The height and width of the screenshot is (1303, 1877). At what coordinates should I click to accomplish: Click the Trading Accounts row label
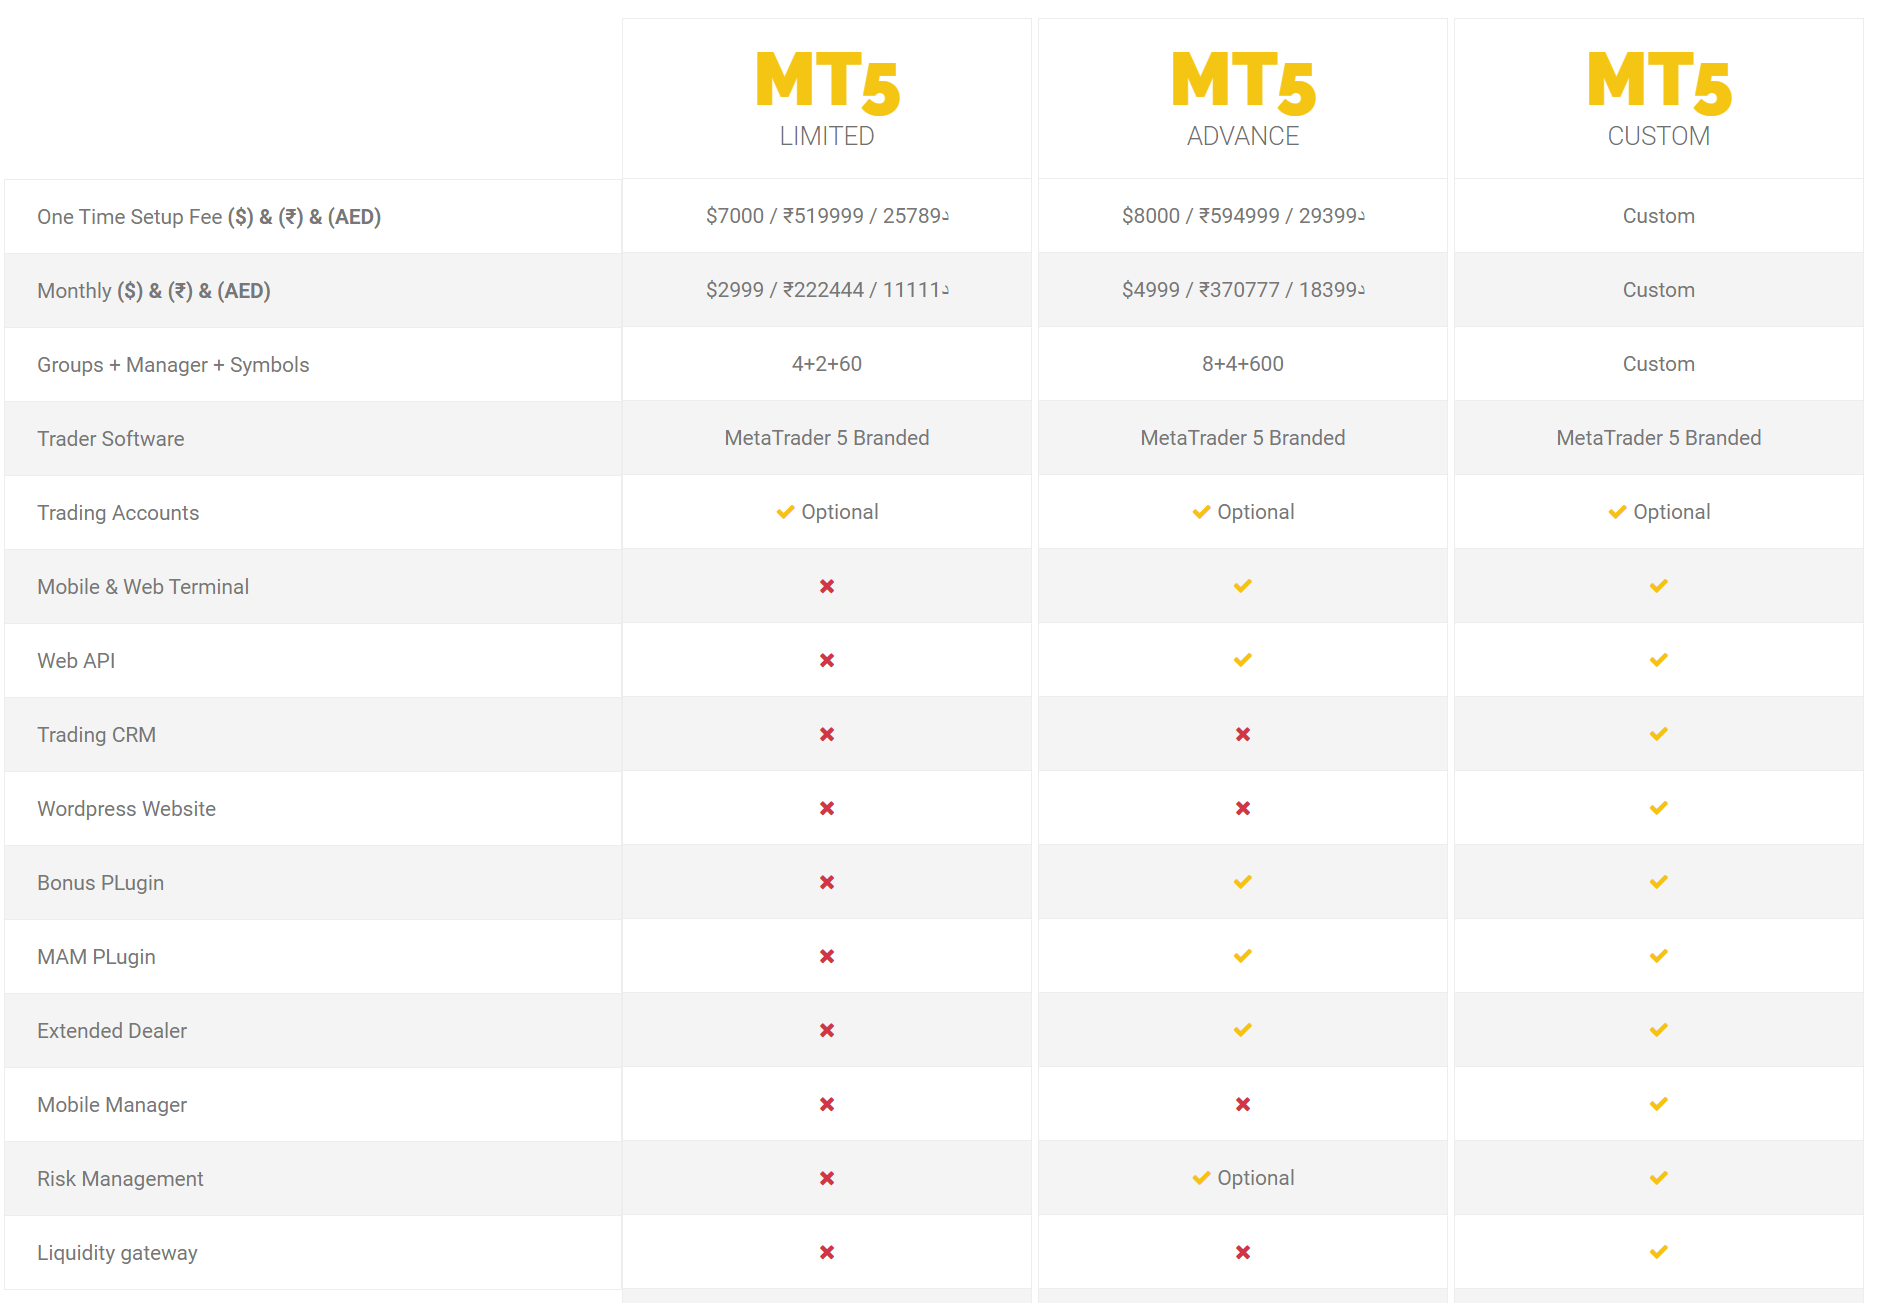(x=118, y=513)
